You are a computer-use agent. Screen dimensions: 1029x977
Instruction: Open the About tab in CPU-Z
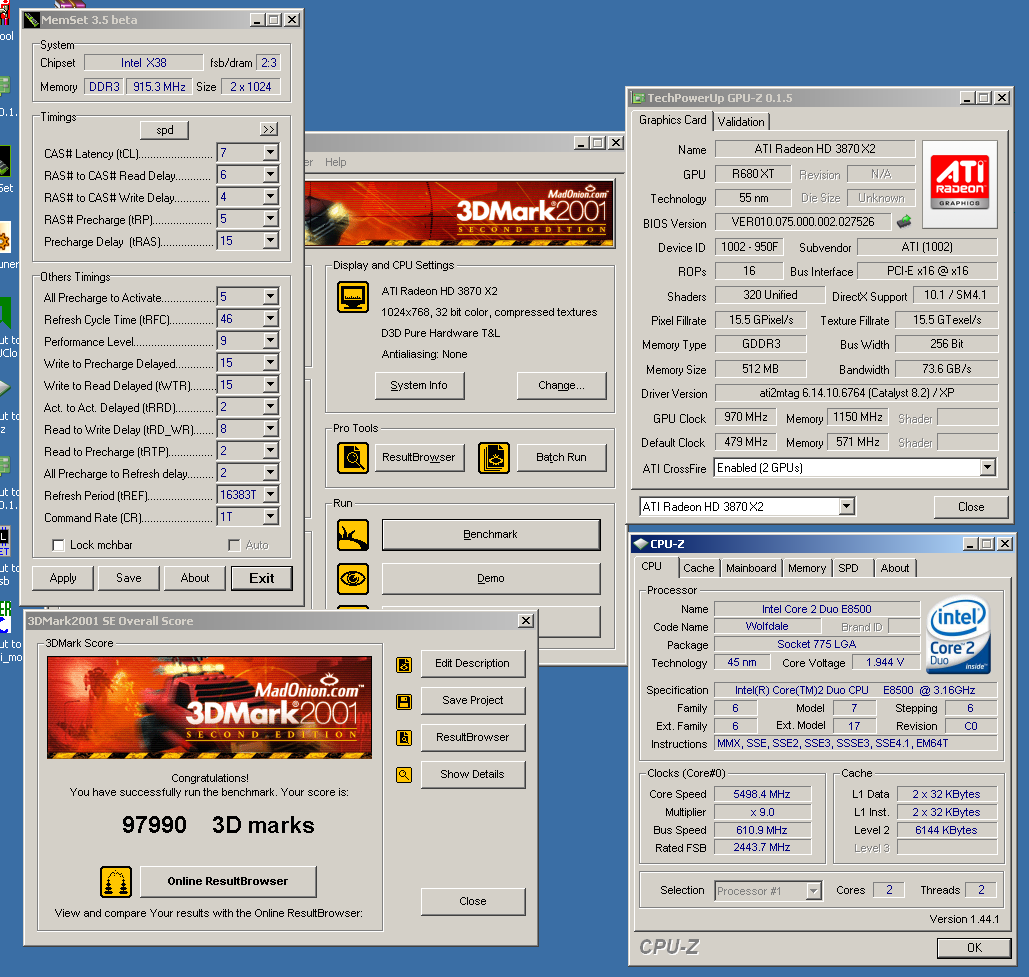pos(894,568)
